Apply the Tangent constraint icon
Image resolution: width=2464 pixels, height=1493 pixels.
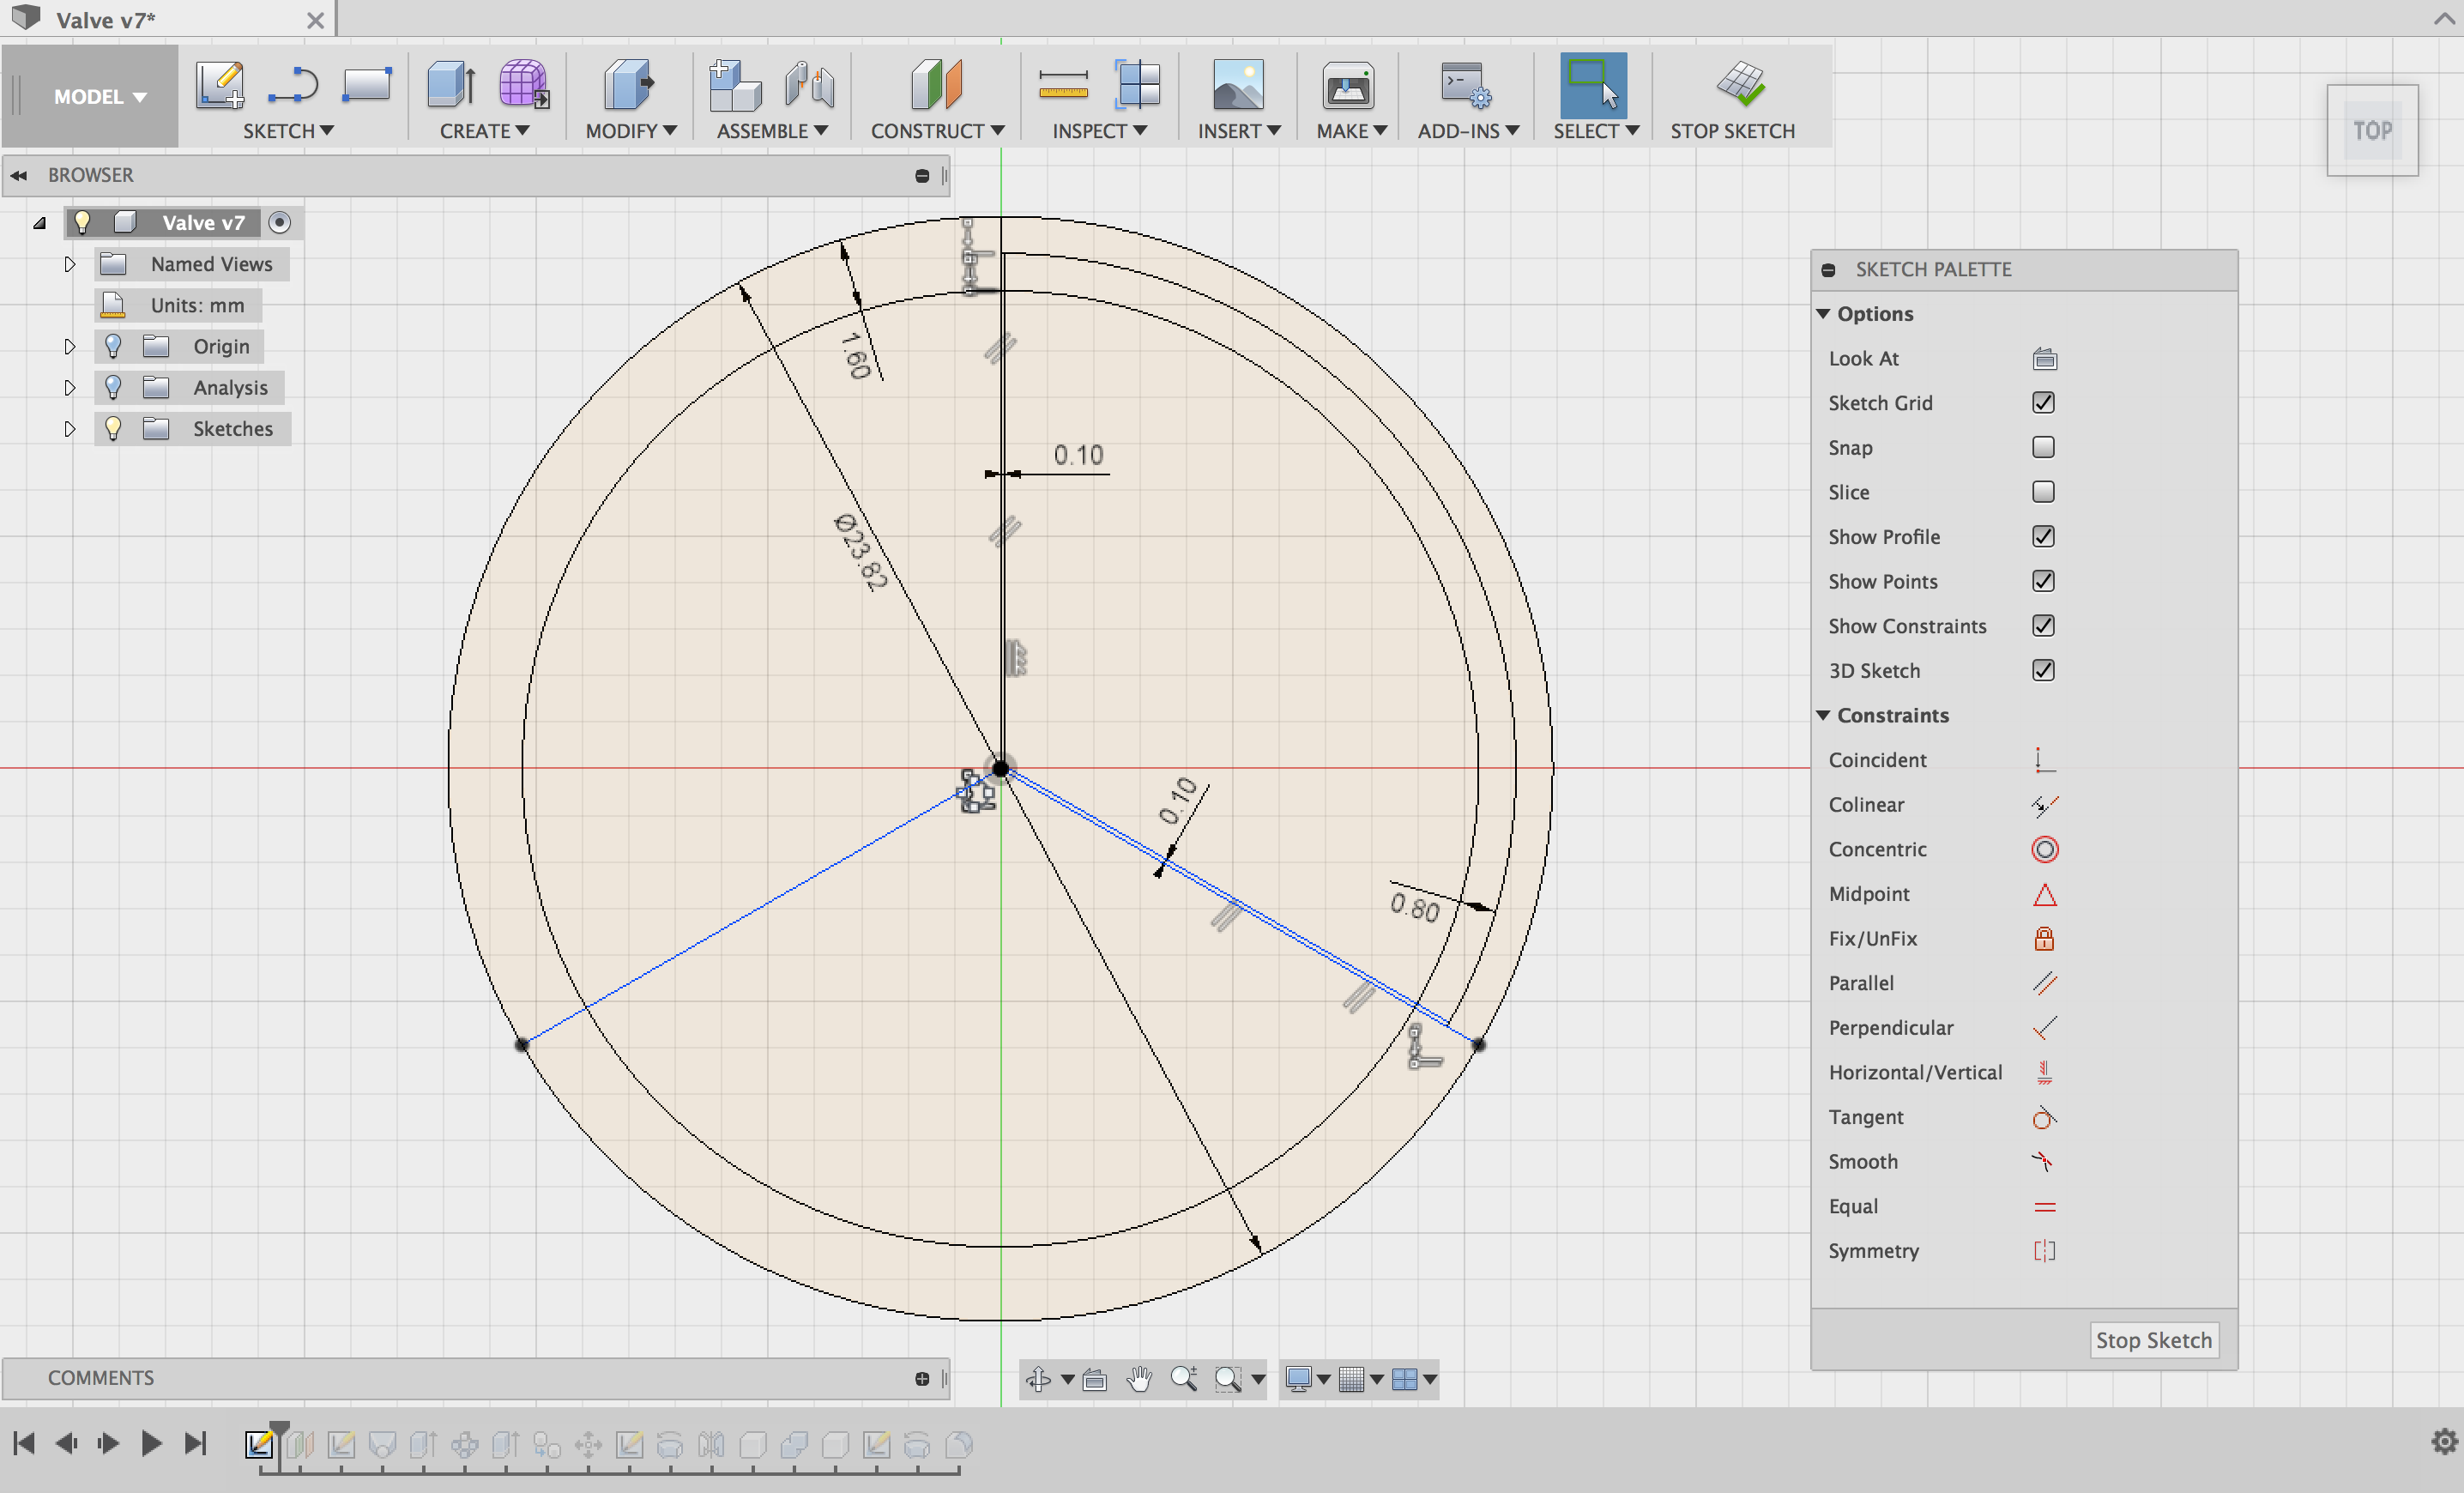tap(2044, 1117)
